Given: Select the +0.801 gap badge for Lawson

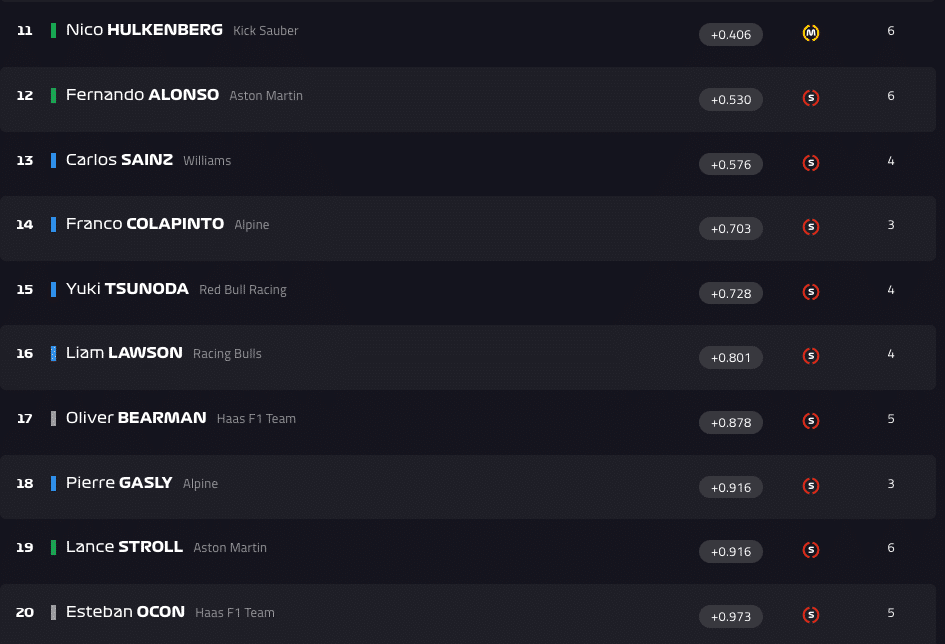Looking at the screenshot, I should coord(731,358).
